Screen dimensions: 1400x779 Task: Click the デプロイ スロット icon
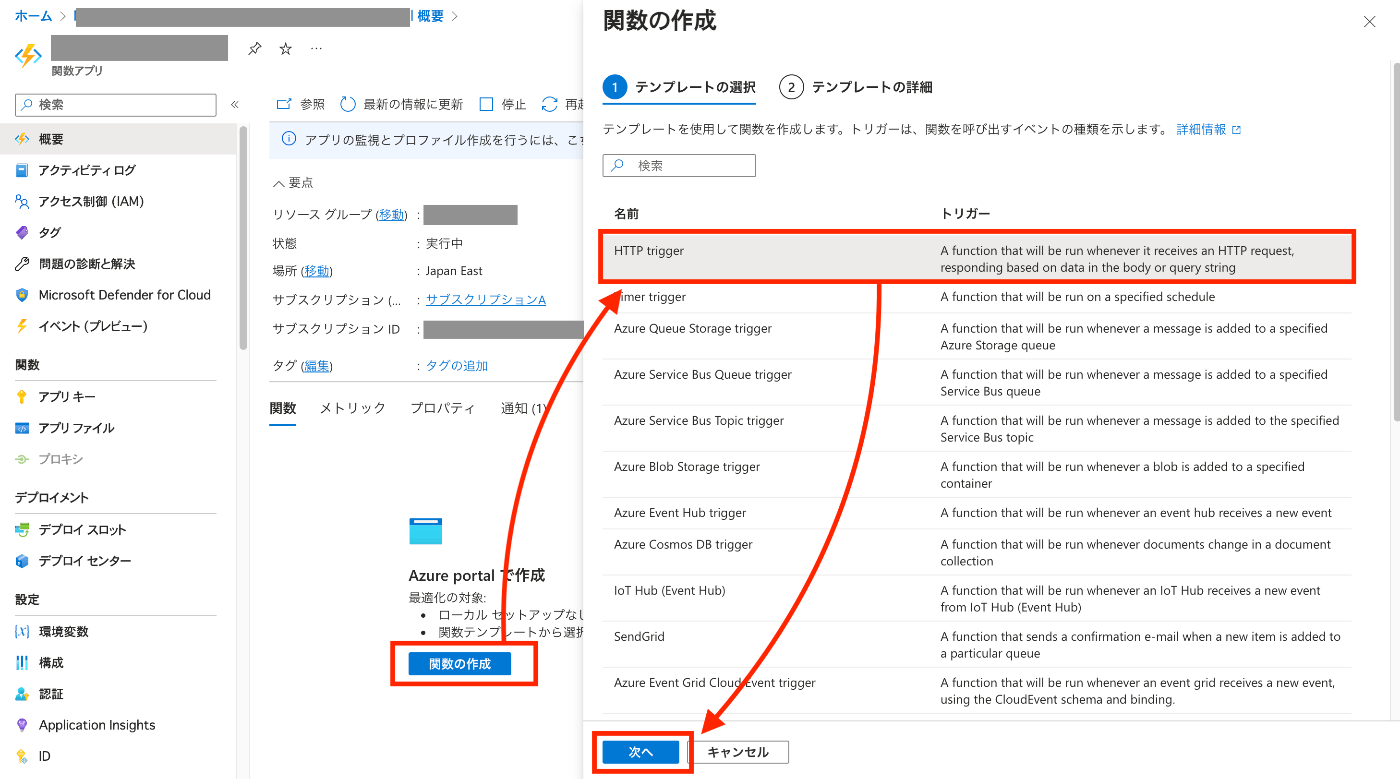coord(22,530)
